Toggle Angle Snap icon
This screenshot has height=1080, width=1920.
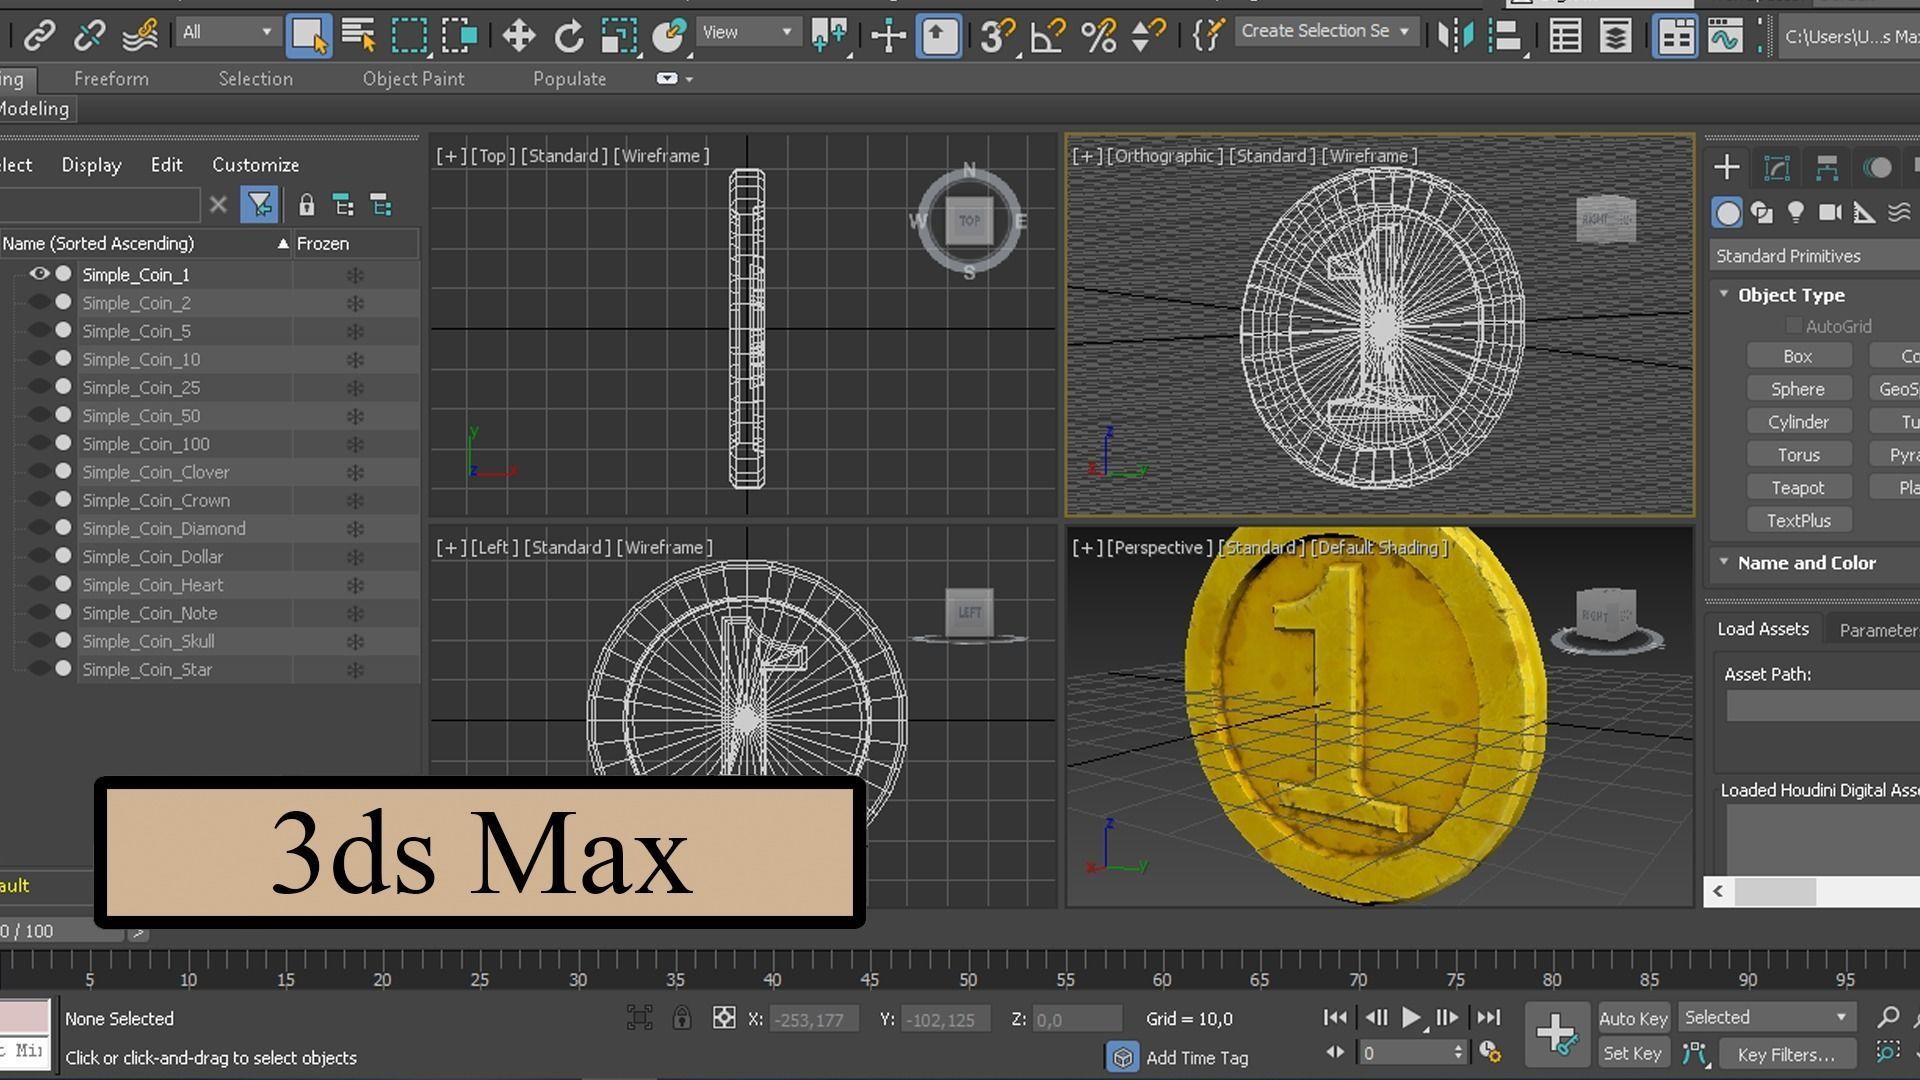click(x=1047, y=36)
